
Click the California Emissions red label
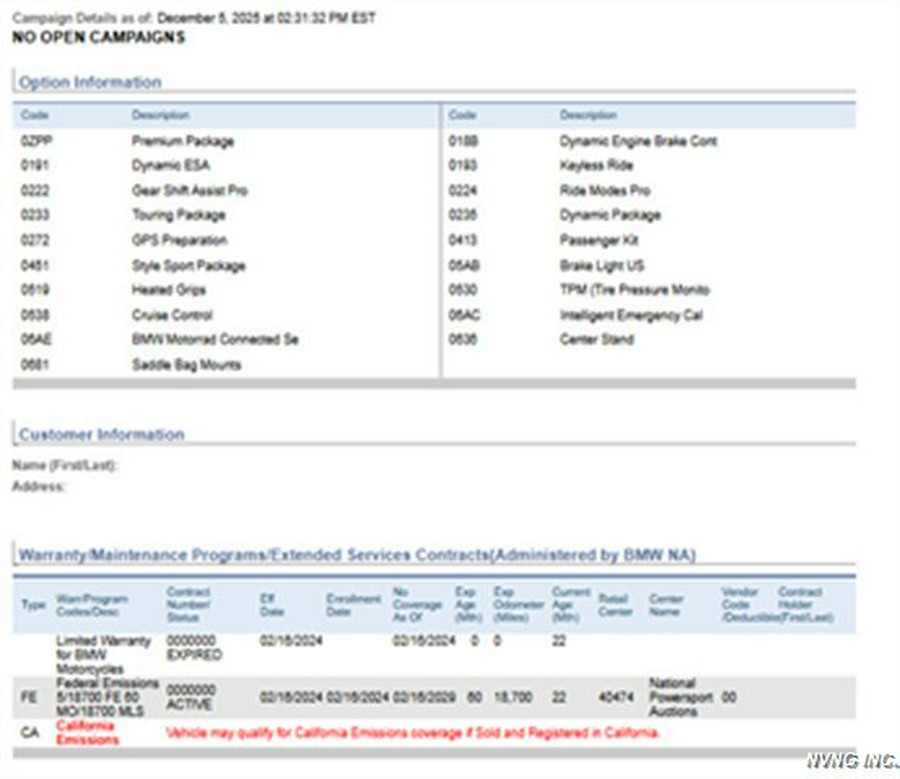pyautogui.click(x=87, y=733)
